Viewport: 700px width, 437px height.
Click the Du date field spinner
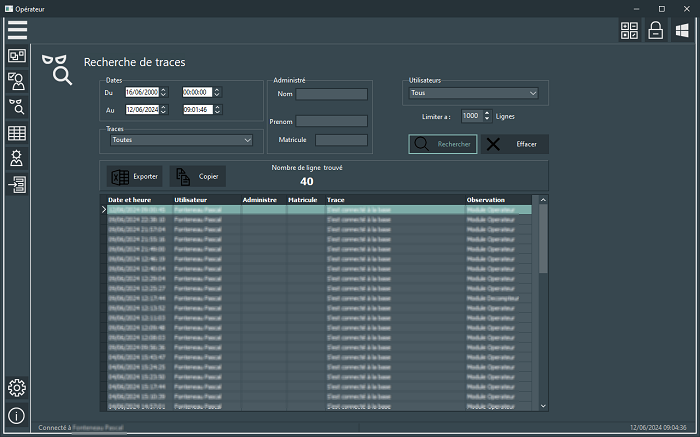point(164,92)
